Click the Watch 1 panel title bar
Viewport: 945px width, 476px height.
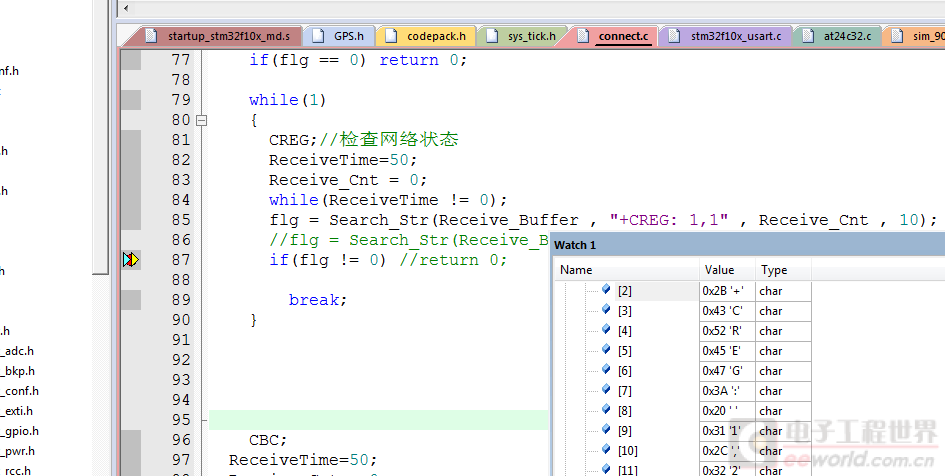[747, 245]
